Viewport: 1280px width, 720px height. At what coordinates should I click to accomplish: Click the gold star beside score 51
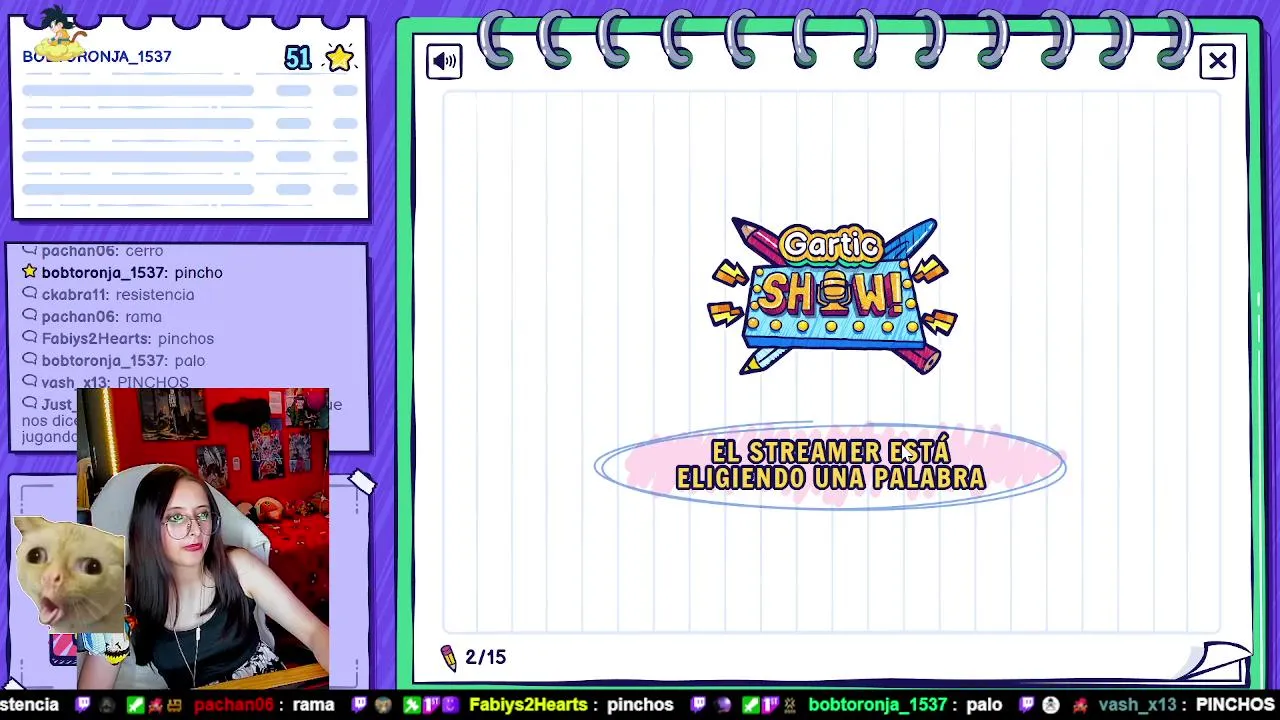point(339,58)
